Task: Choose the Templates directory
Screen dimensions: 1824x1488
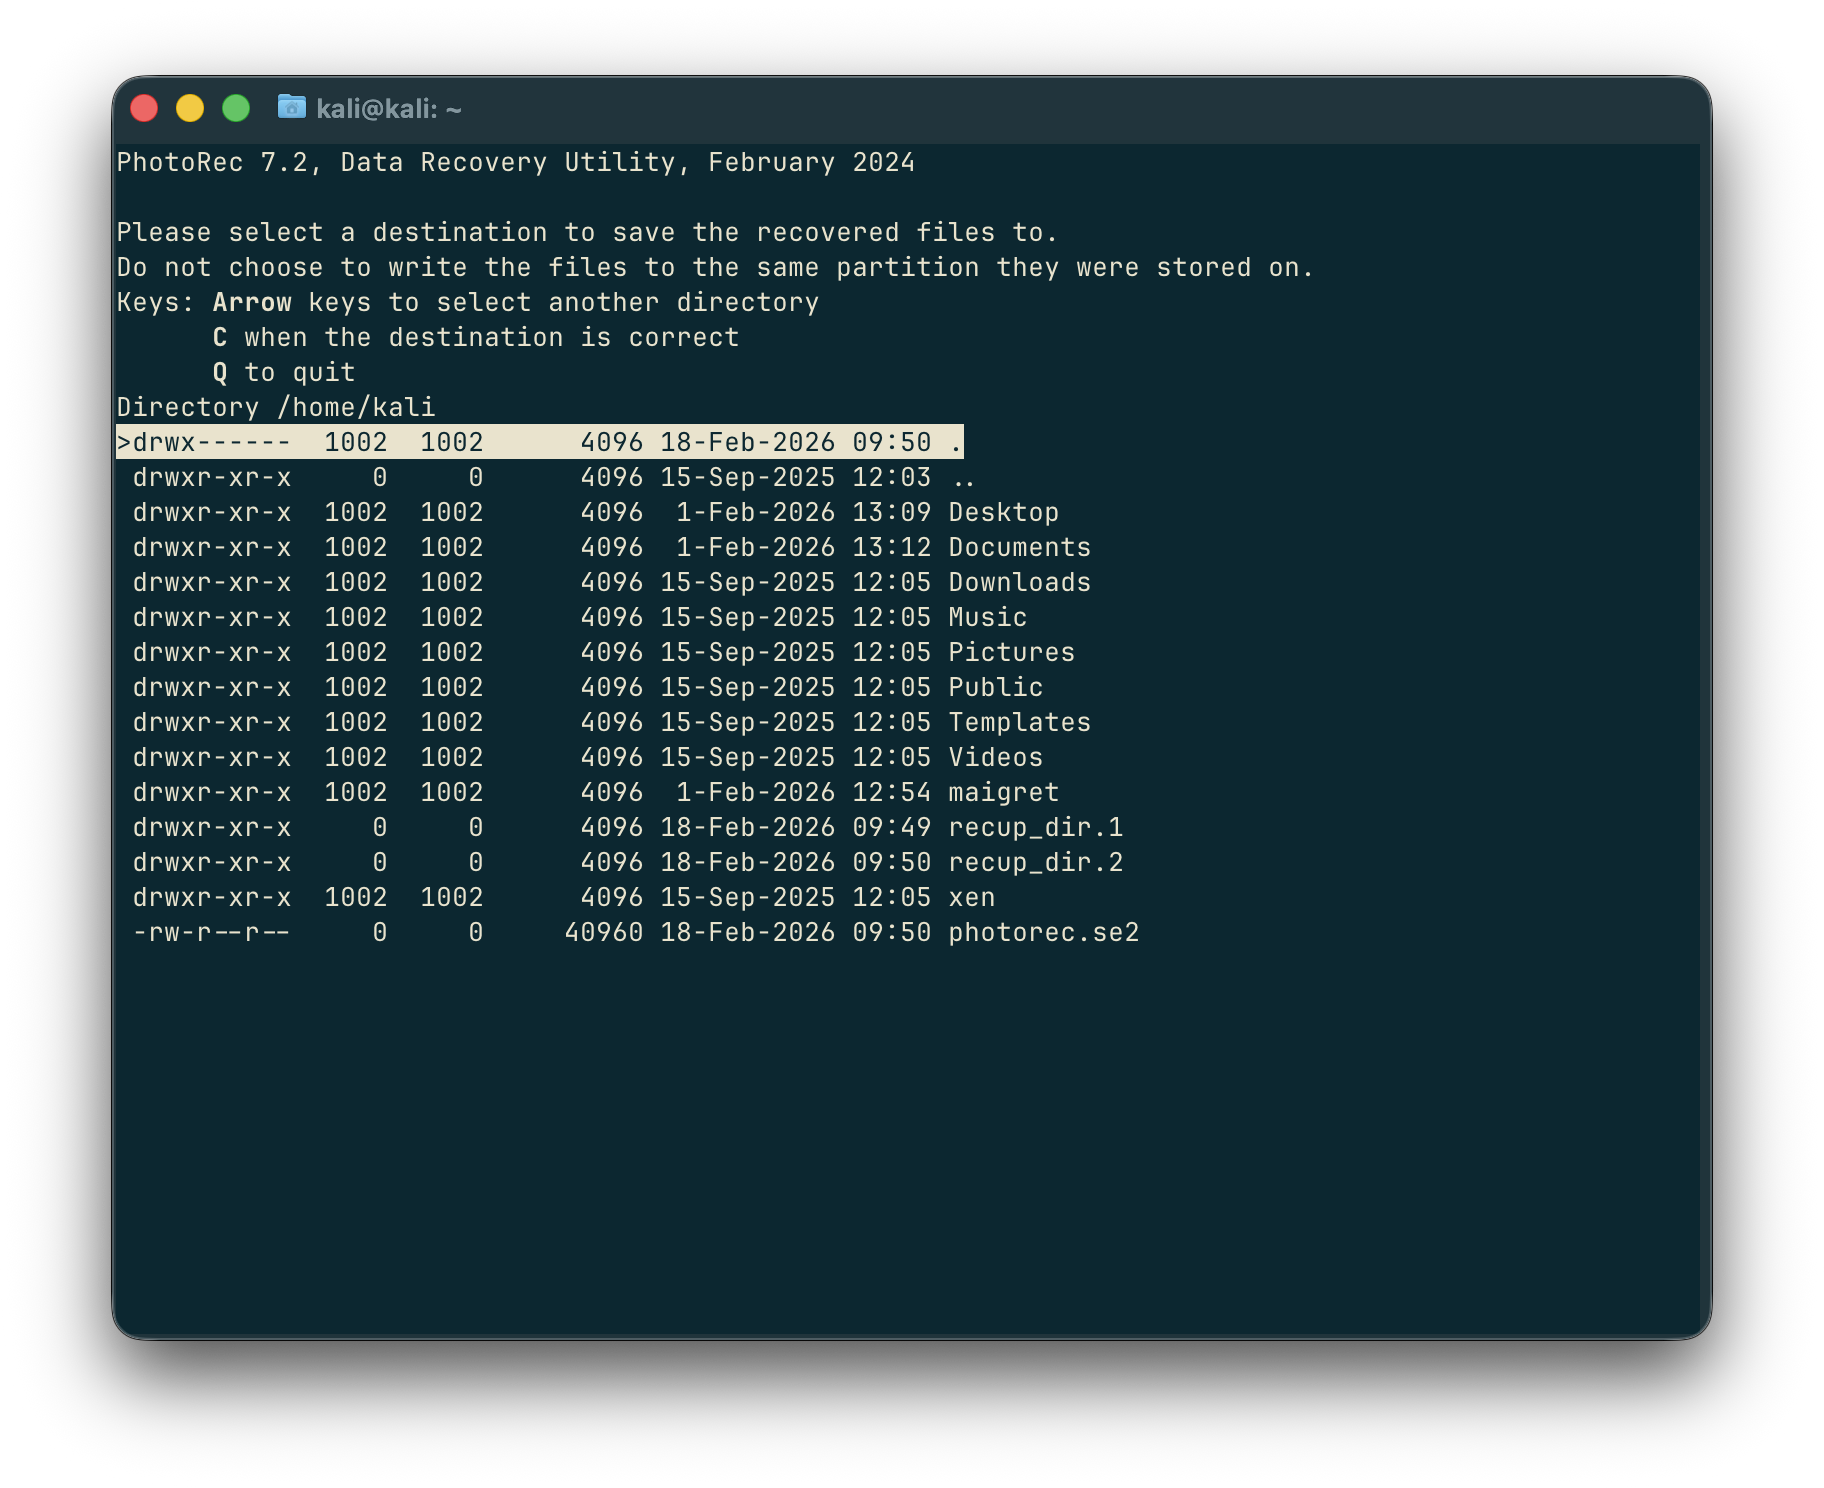Action: tap(1018, 723)
